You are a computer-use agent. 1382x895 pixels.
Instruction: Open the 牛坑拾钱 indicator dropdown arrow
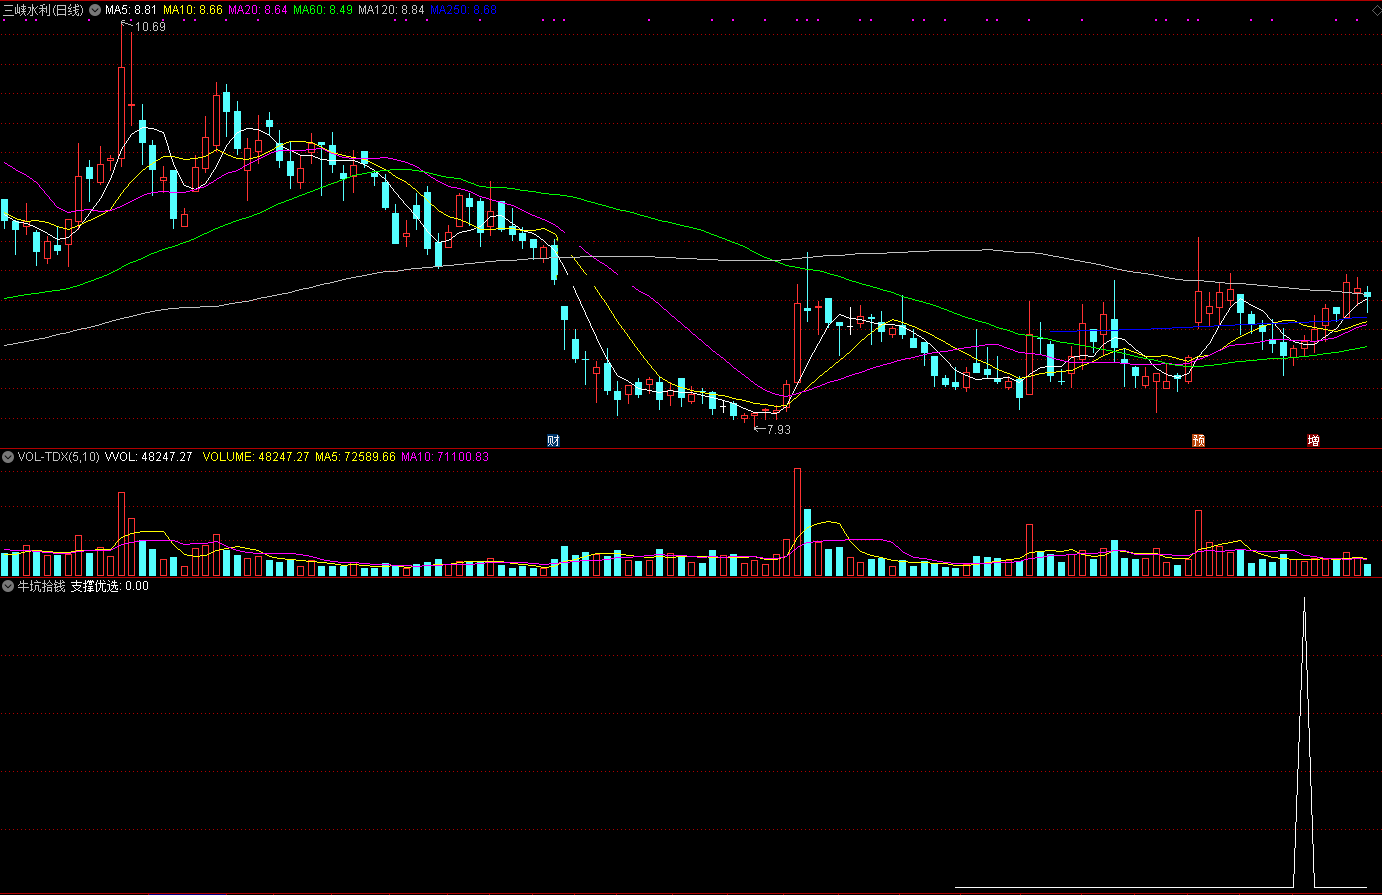tap(8, 586)
